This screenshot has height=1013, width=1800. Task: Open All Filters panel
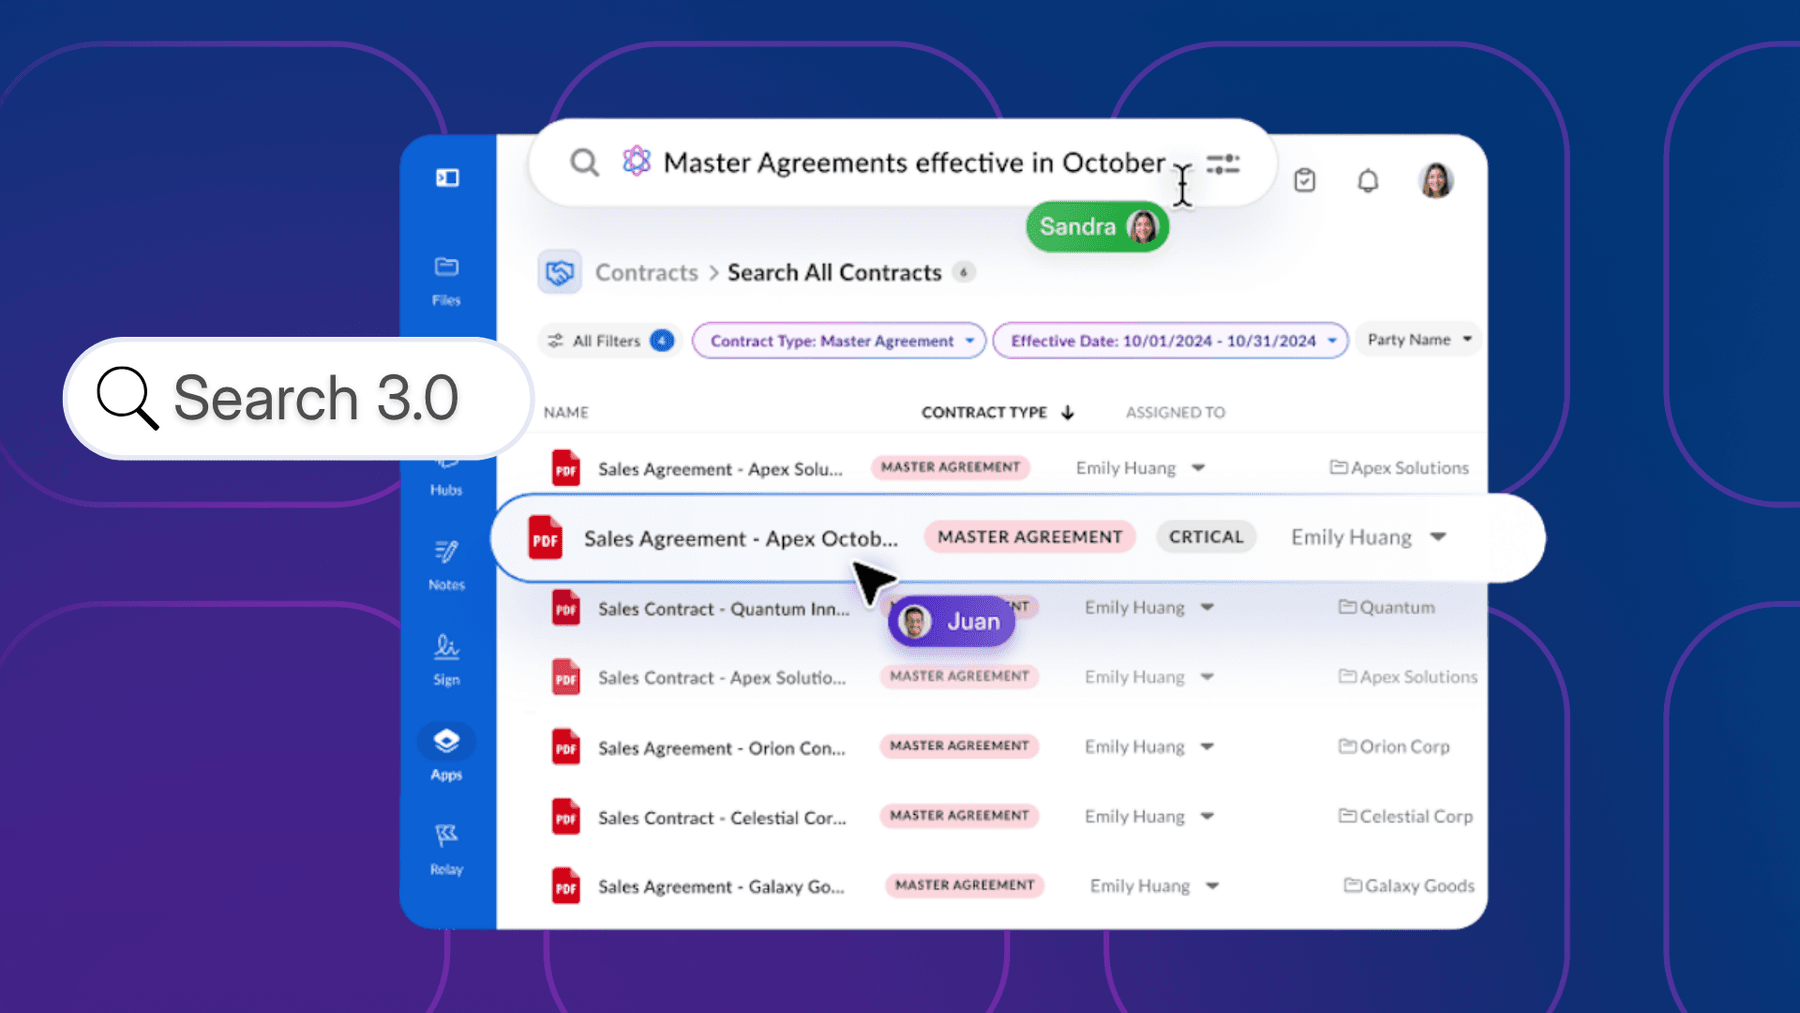(x=610, y=341)
